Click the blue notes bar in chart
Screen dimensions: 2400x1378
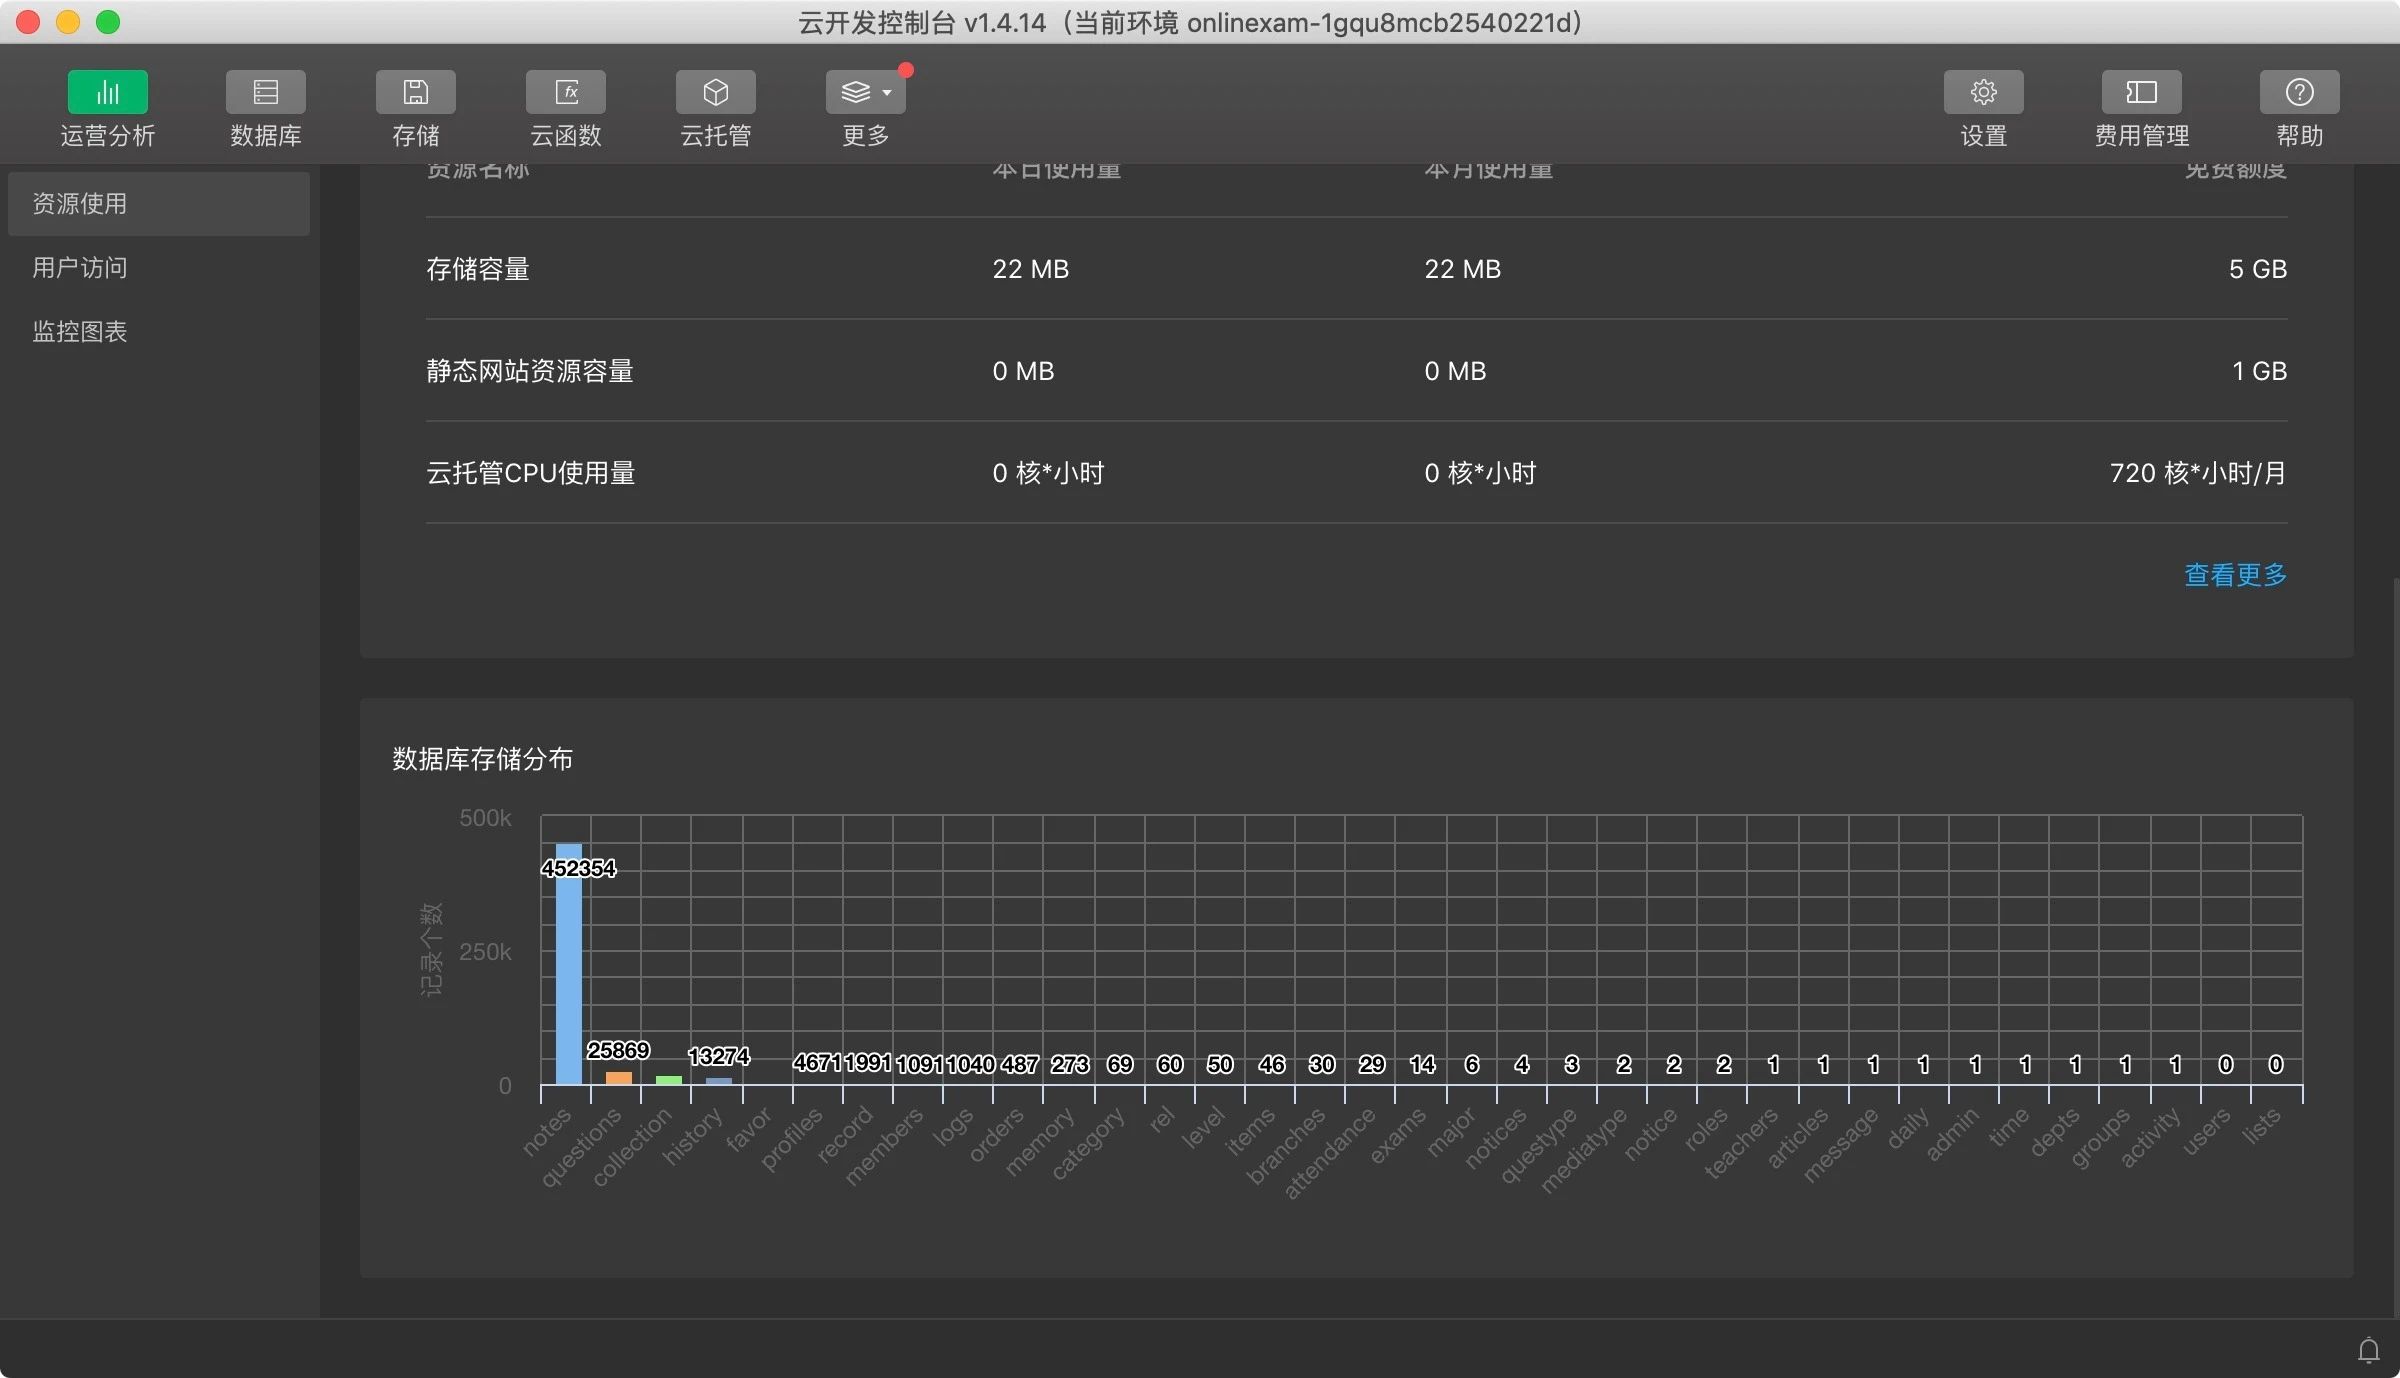(568, 970)
